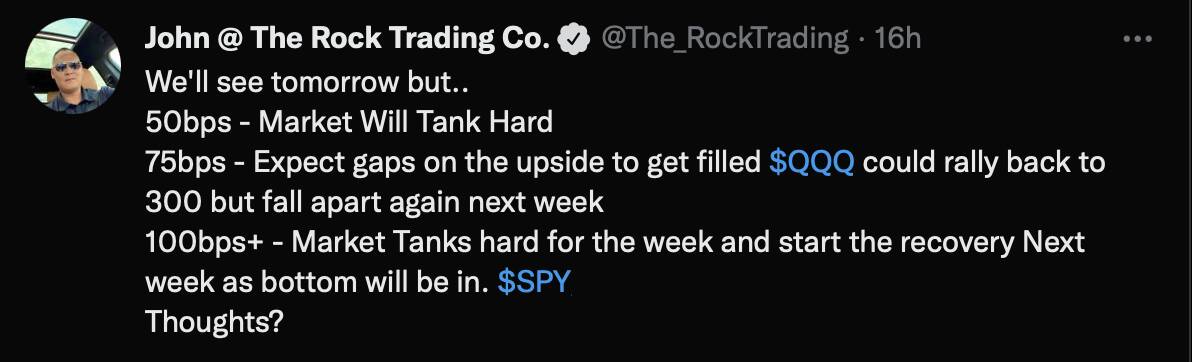The height and width of the screenshot is (362, 1192).
Task: Open the $QQQ cashtag link
Action: pyautogui.click(x=812, y=163)
